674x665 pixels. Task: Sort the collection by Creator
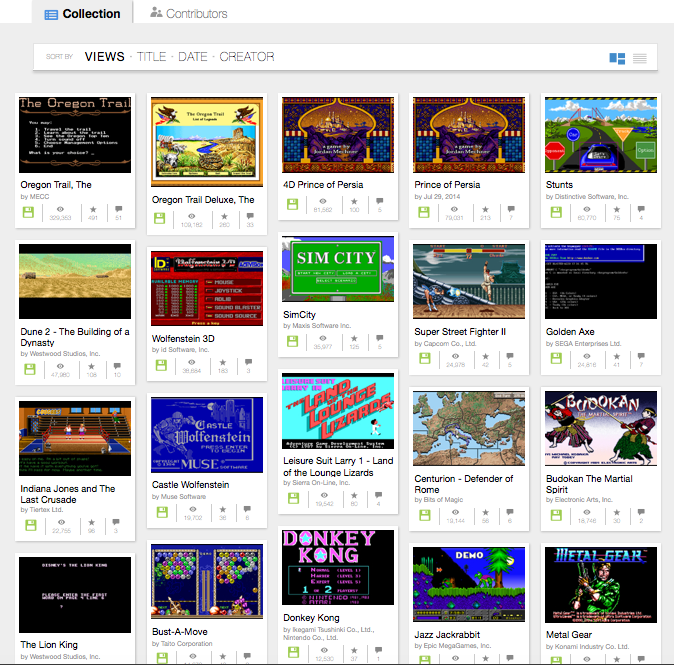(x=247, y=56)
